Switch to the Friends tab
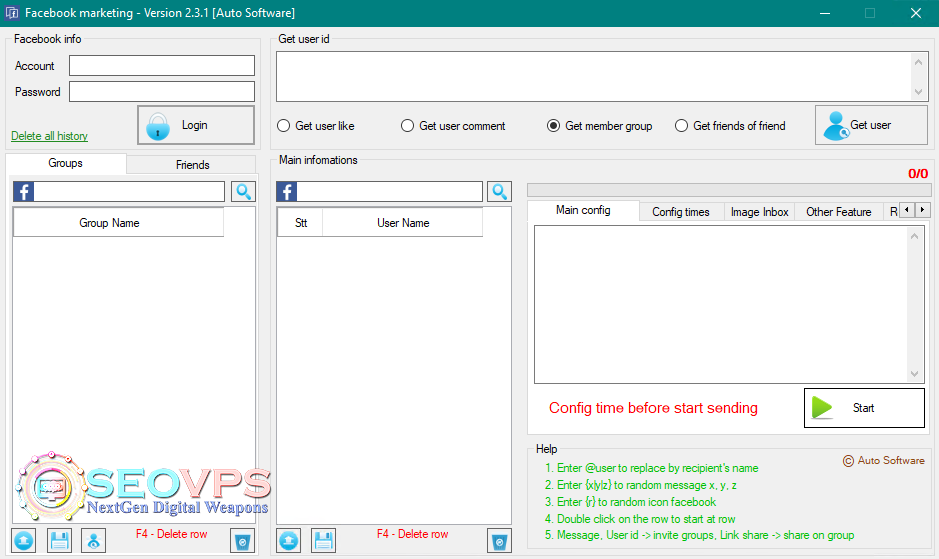 click(192, 165)
